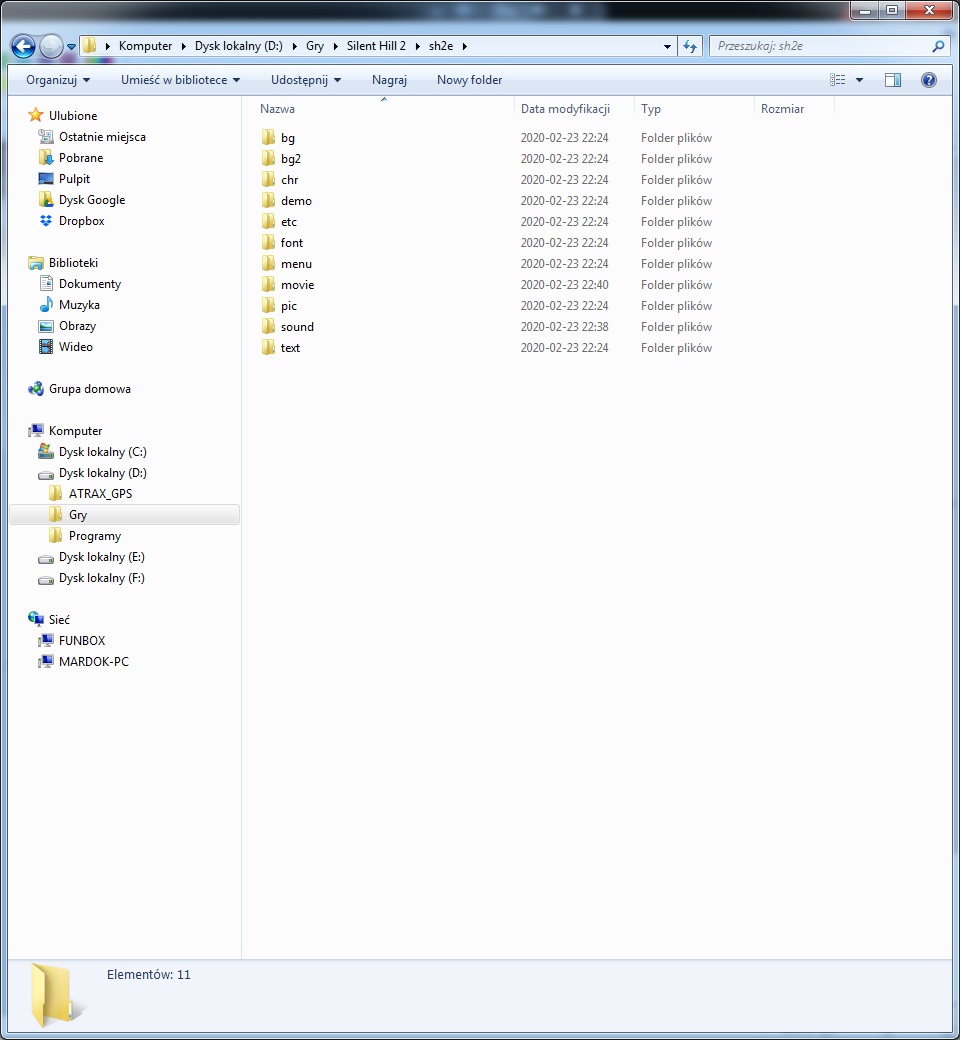Select the 'bg2' folder icon
This screenshot has height=1044, width=962.
click(x=268, y=158)
